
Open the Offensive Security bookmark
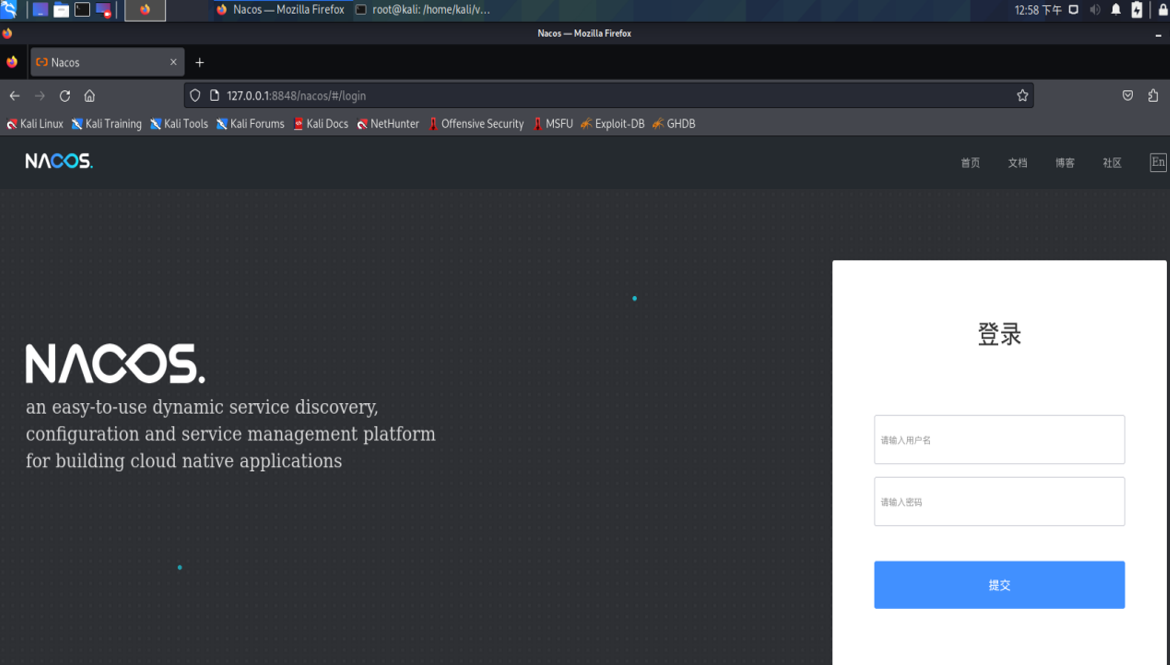click(476, 124)
